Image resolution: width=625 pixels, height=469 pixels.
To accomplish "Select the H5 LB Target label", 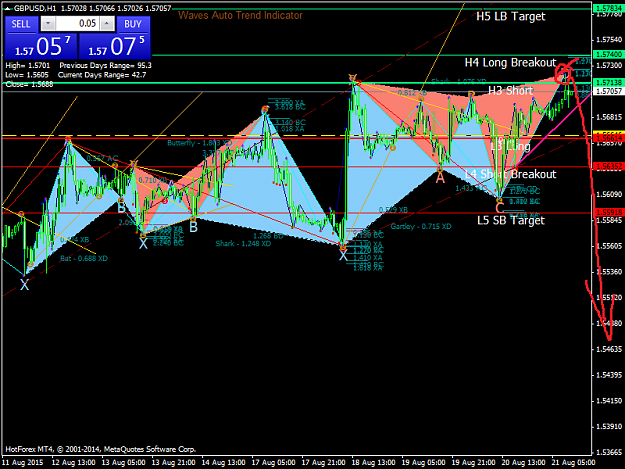I will coord(511,16).
